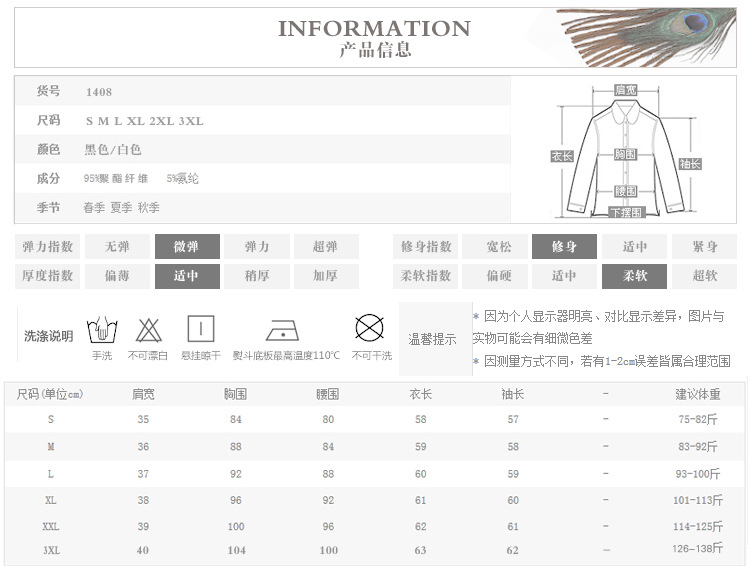Click the 腰围 label on the shirt diagram
This screenshot has height=566, width=750.
pos(625,191)
